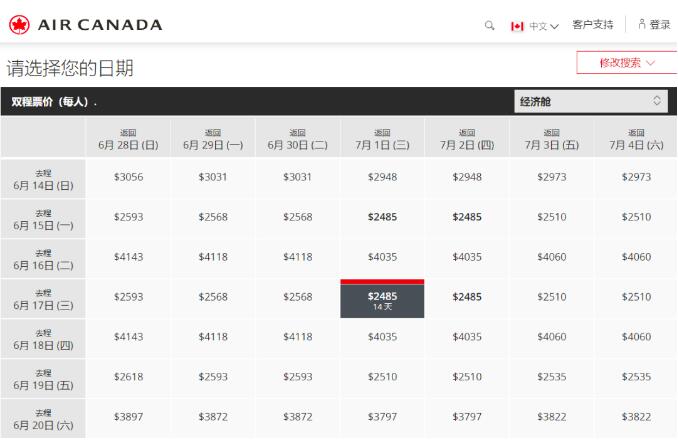Select the 去程 6月20日 (六) row header
Image resolution: width=678 pixels, height=446 pixels.
(43, 418)
